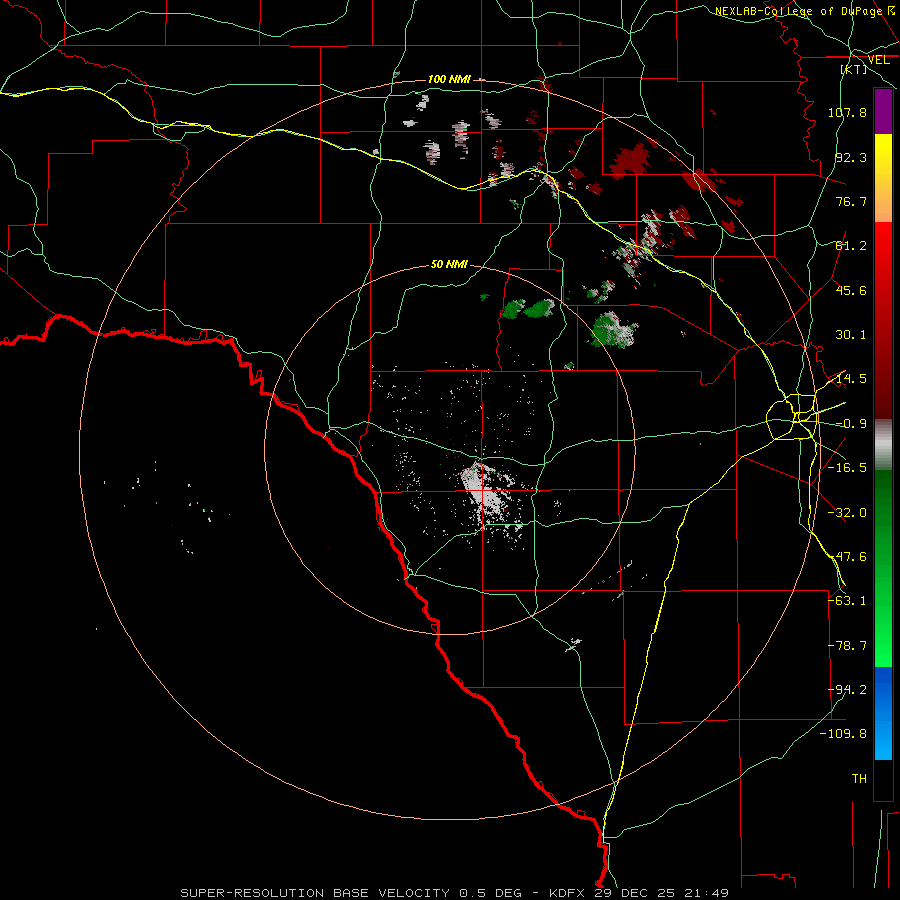Click the -109.8 velocity scale value
Viewport: 900px width, 900px height.
click(843, 734)
